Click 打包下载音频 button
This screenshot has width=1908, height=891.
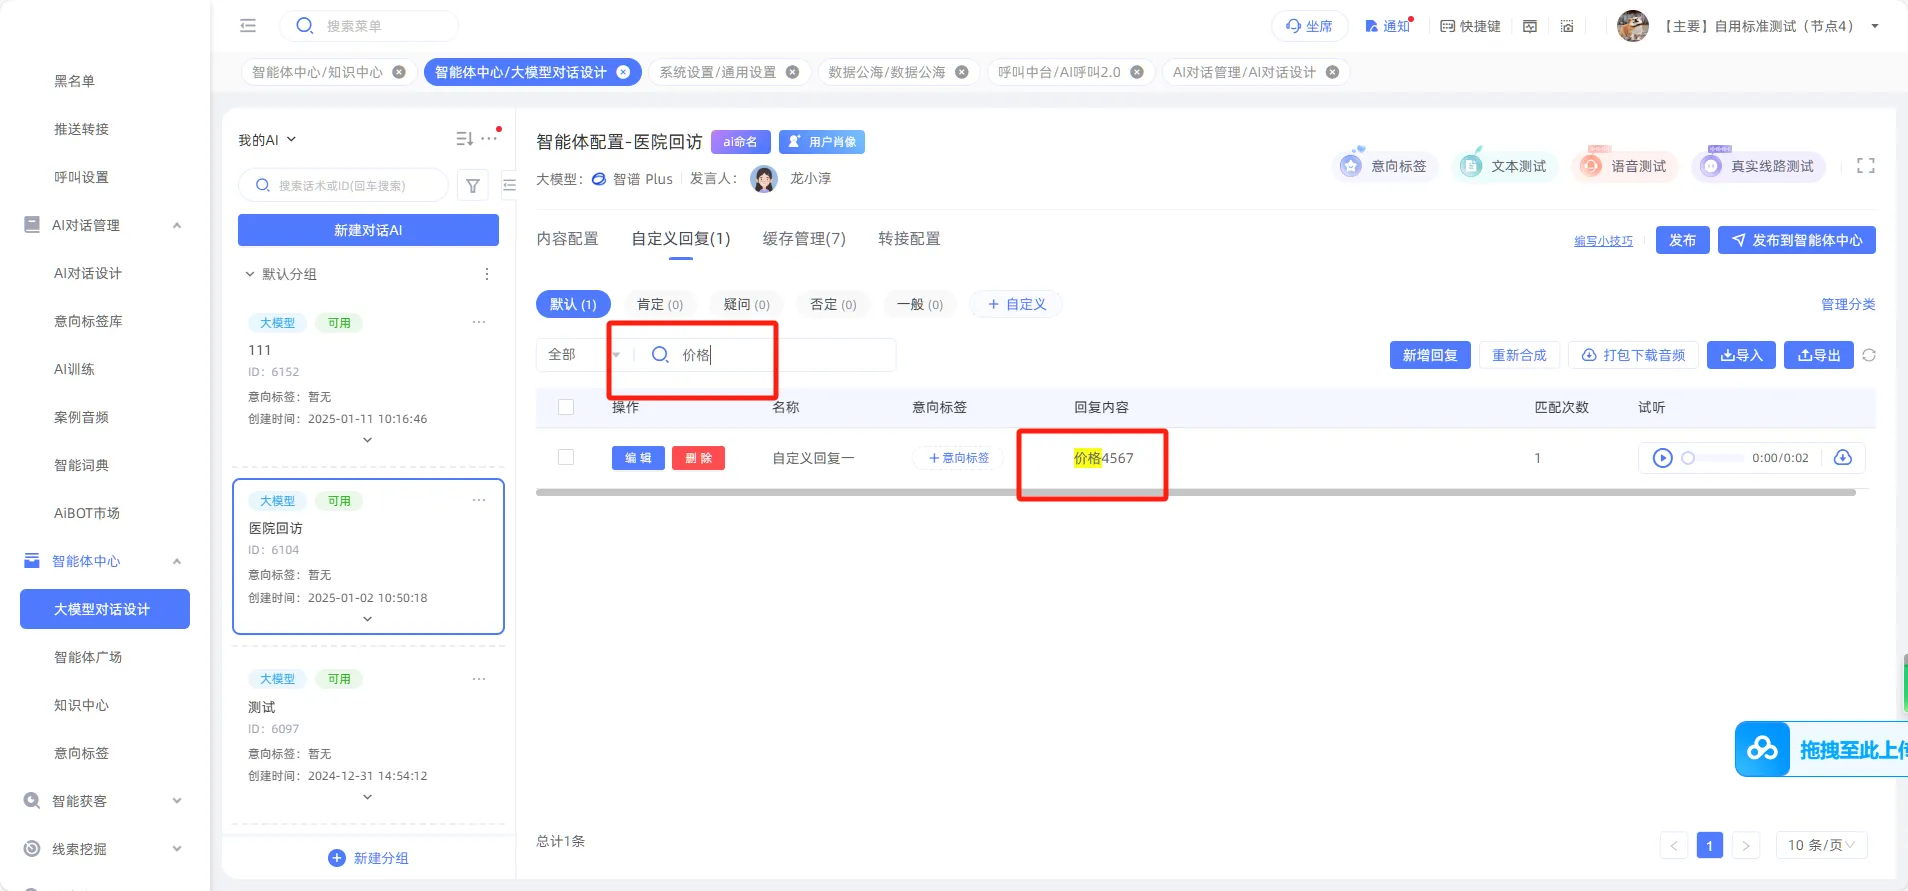click(x=1633, y=355)
